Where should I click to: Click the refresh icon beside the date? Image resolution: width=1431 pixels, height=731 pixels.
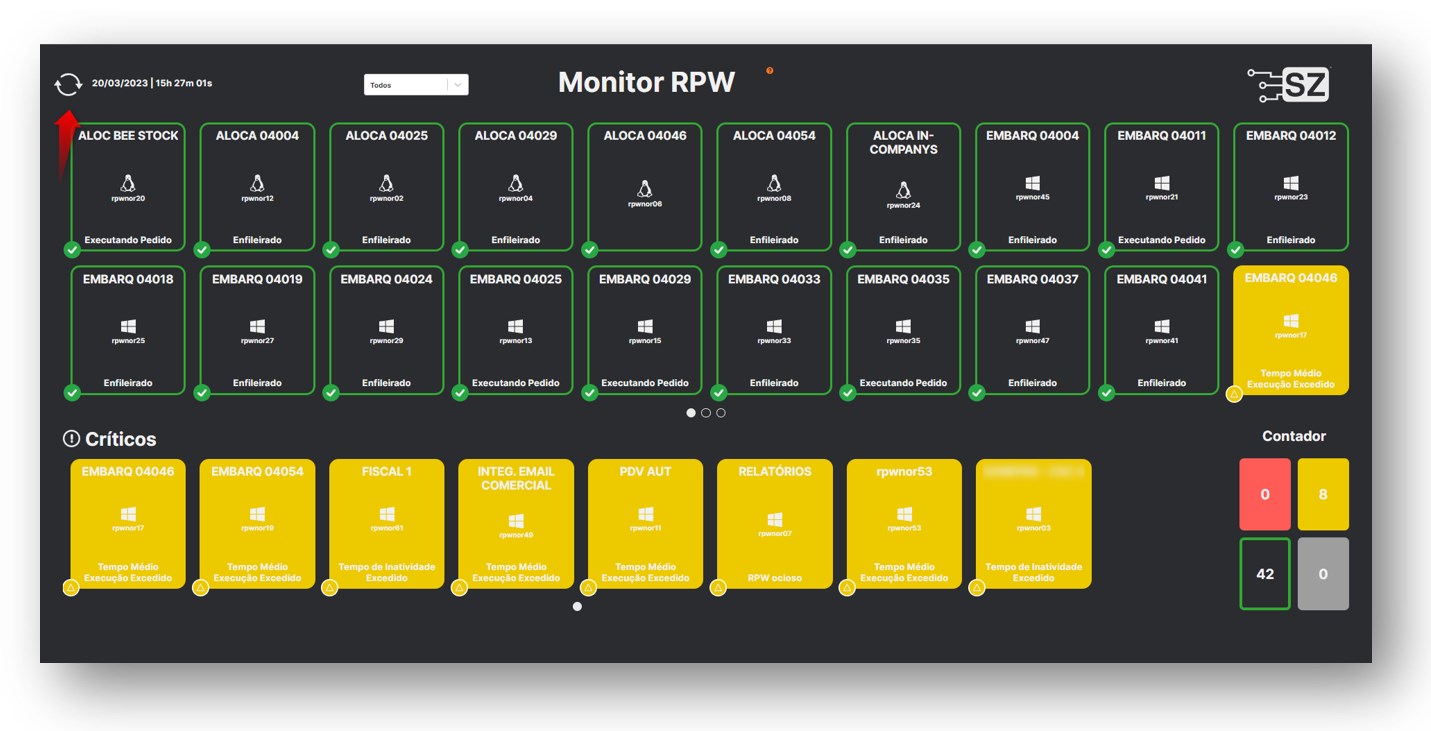(68, 84)
